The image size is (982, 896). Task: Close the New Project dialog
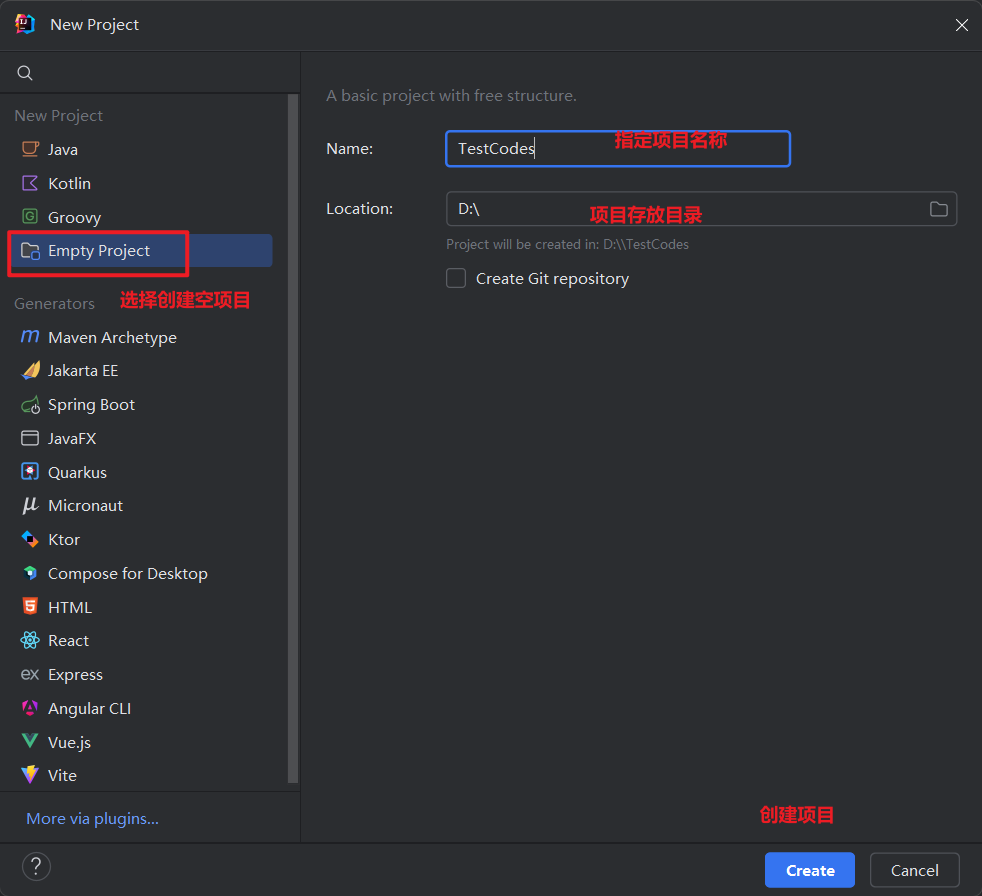pos(961,25)
